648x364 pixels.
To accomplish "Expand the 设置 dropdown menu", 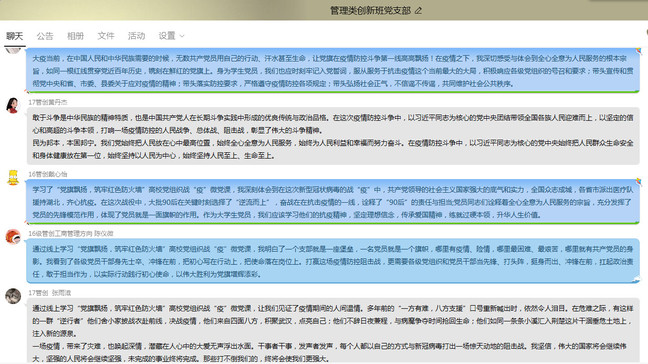I will pos(171,36).
